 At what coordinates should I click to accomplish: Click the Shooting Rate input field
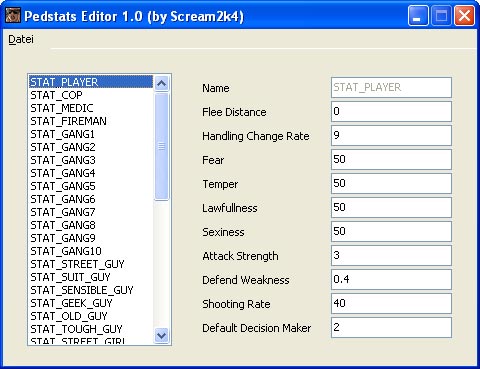coord(391,304)
